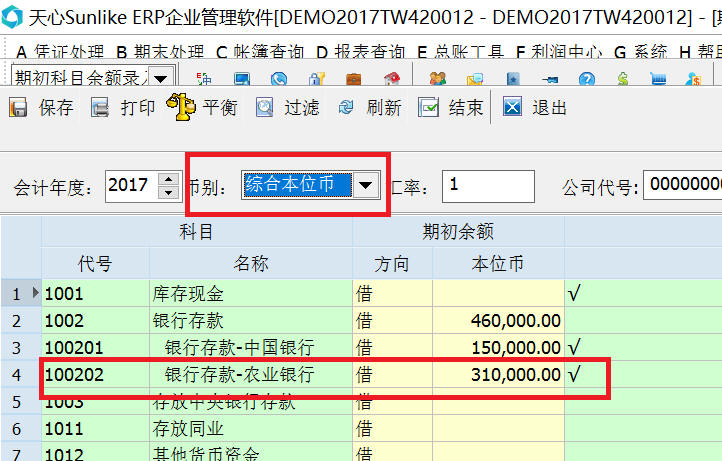
Task: Select the 银行存款 name cell in row 2
Action: click(x=251, y=321)
